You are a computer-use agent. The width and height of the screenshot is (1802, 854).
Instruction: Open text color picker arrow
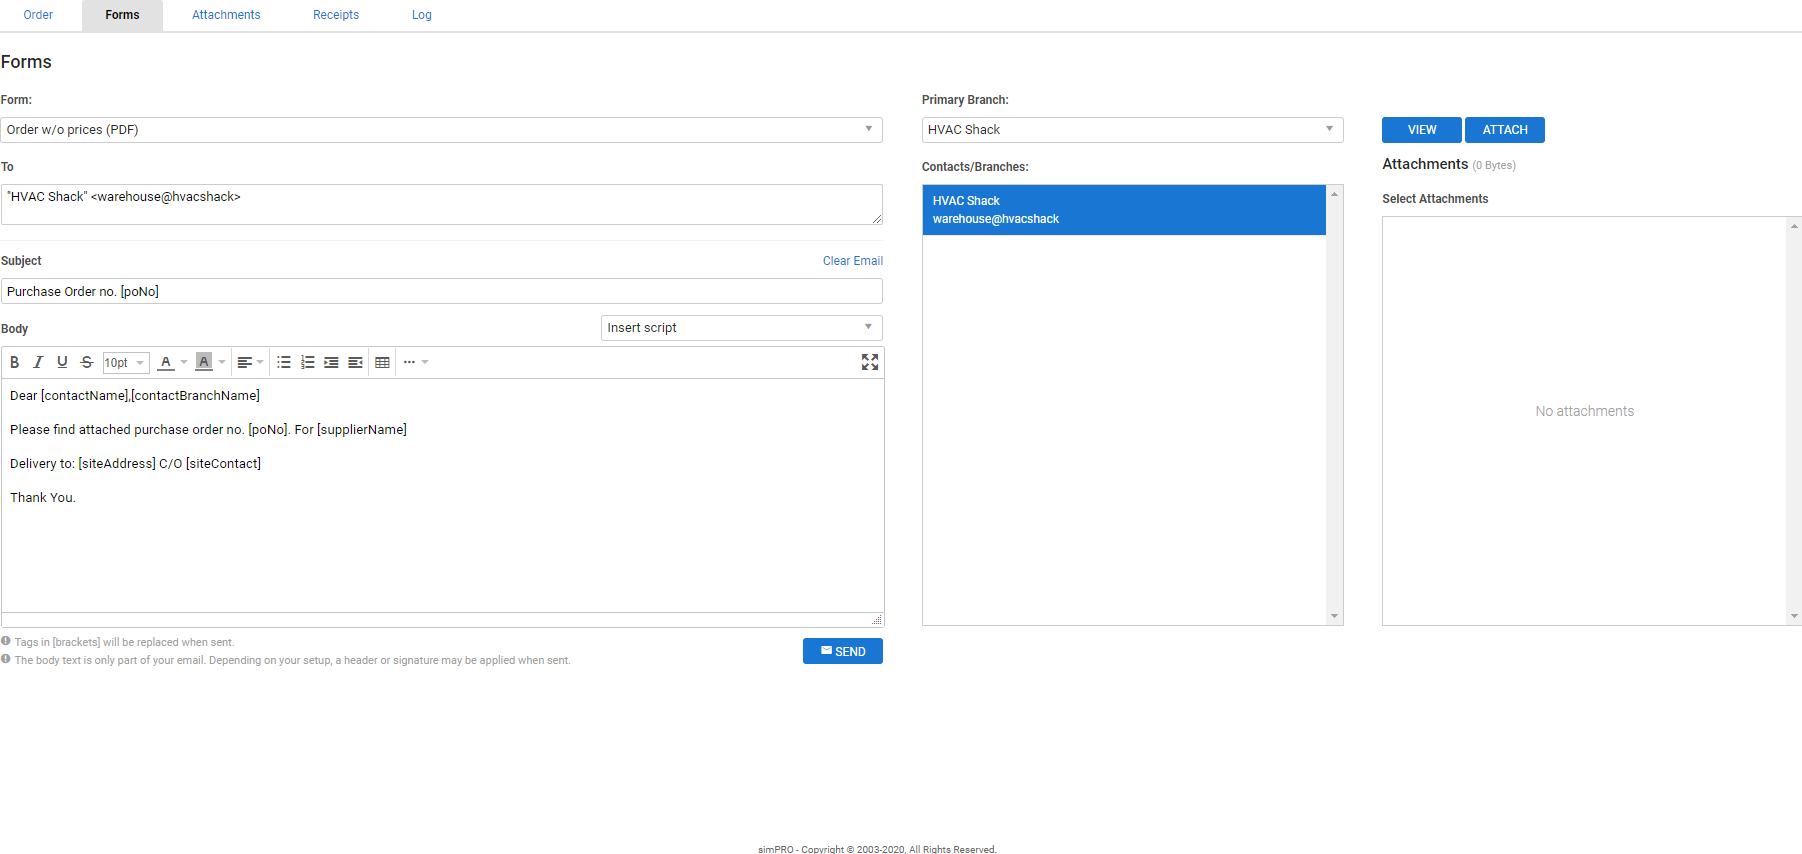coord(184,362)
